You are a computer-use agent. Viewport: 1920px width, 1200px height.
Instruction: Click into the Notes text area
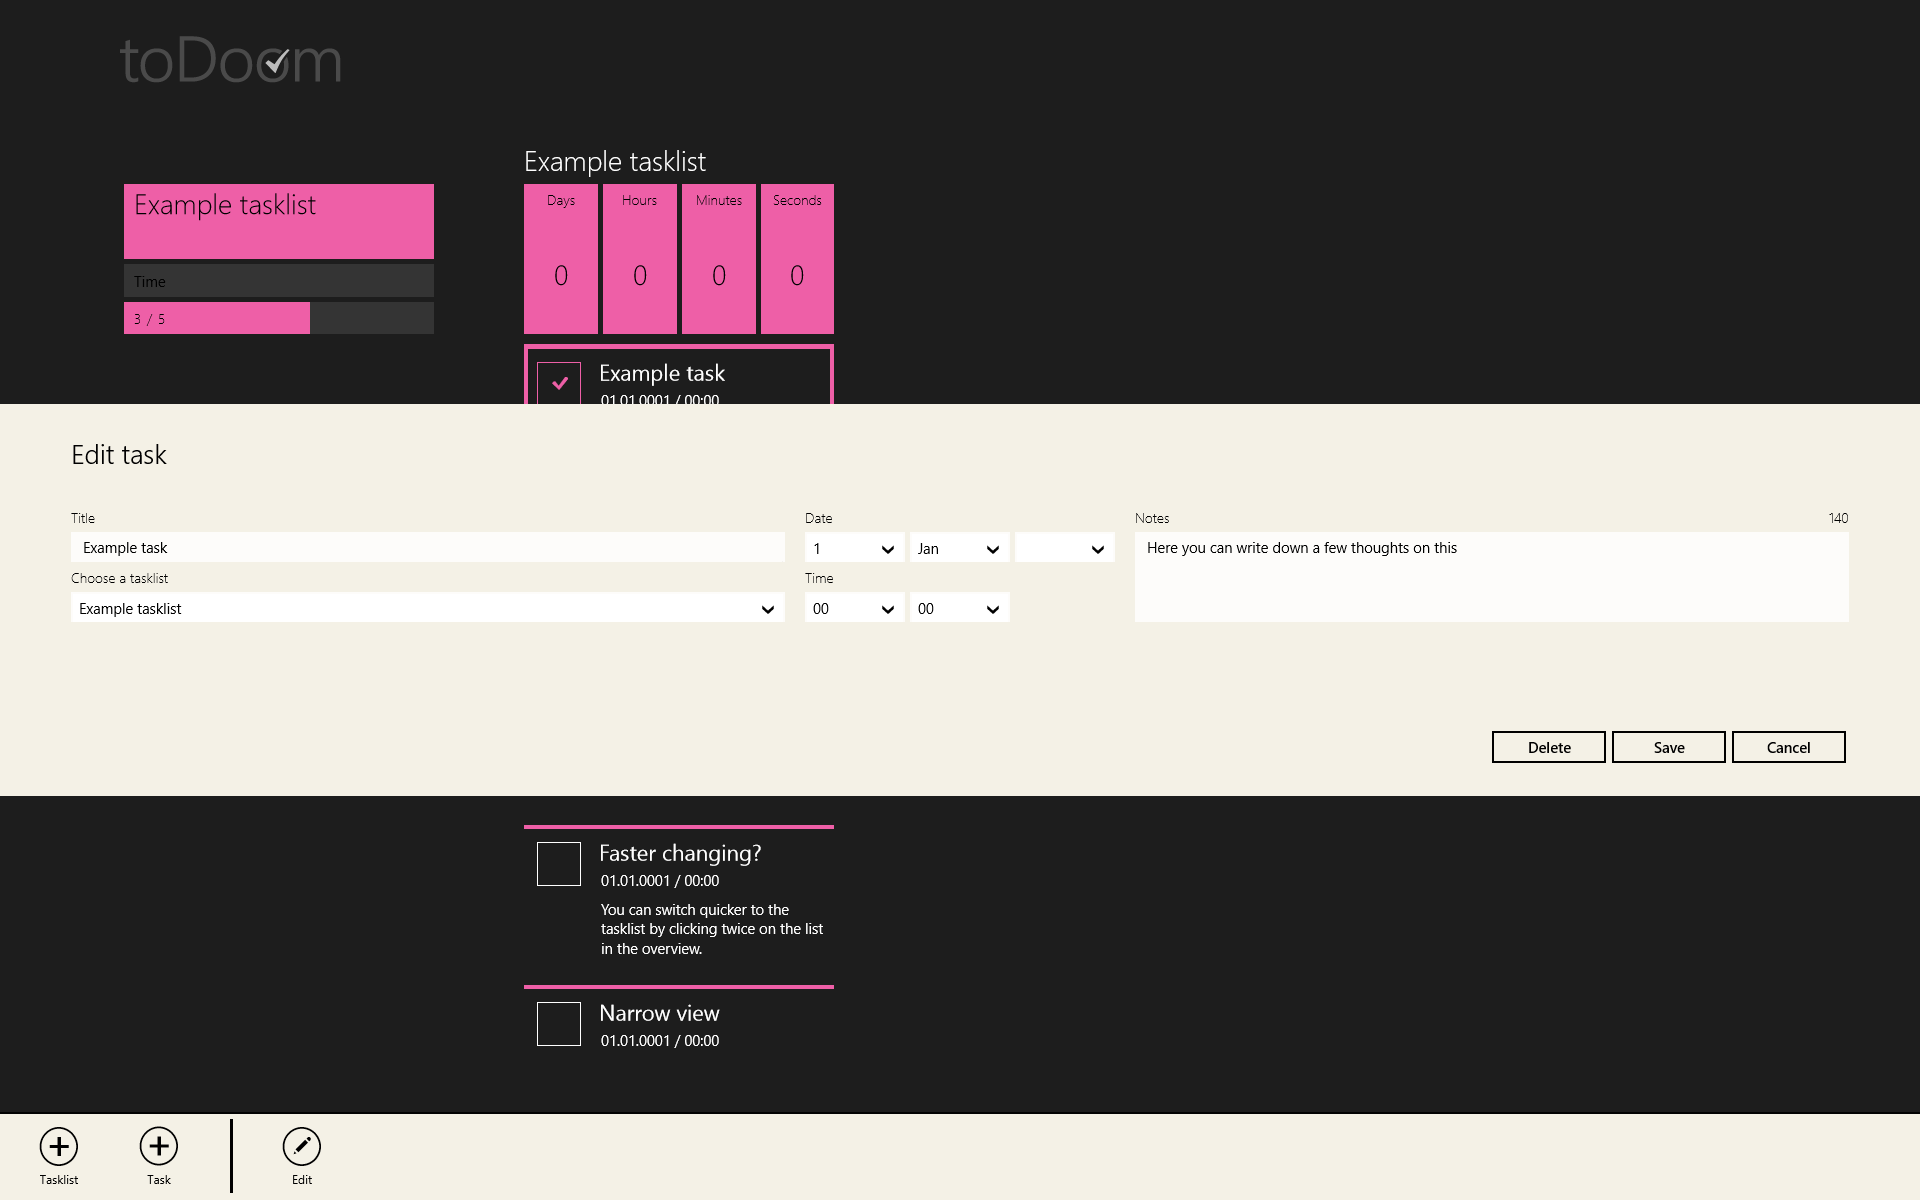point(1490,577)
